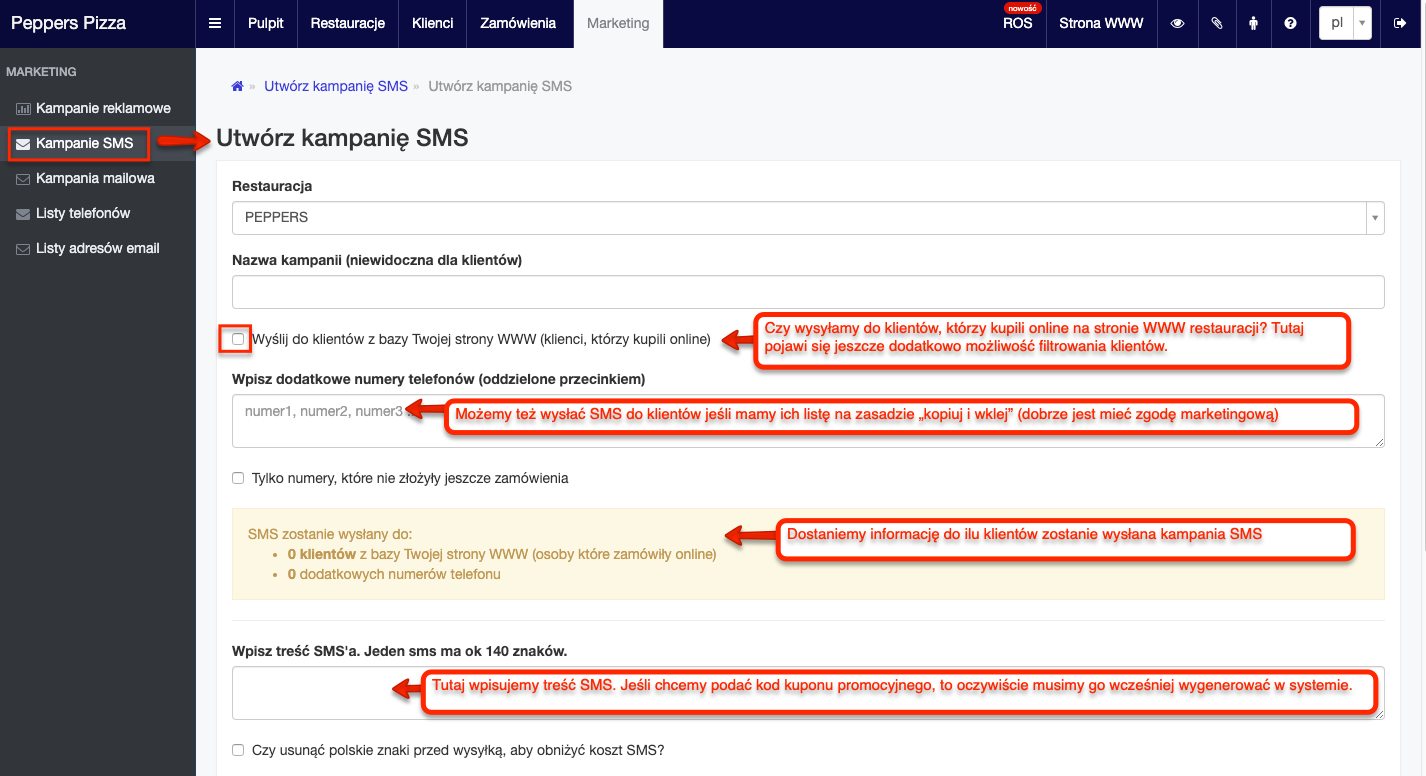Screen dimensions: 1426x776
Task: Click the 'Utwórz kampanię SMS' breadcrumb link
Action: (x=336, y=86)
